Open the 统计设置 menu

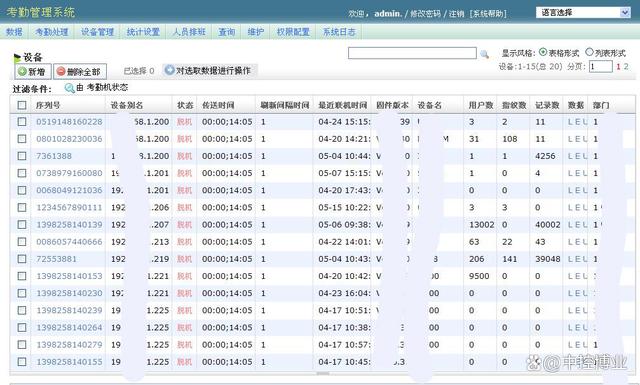[143, 32]
